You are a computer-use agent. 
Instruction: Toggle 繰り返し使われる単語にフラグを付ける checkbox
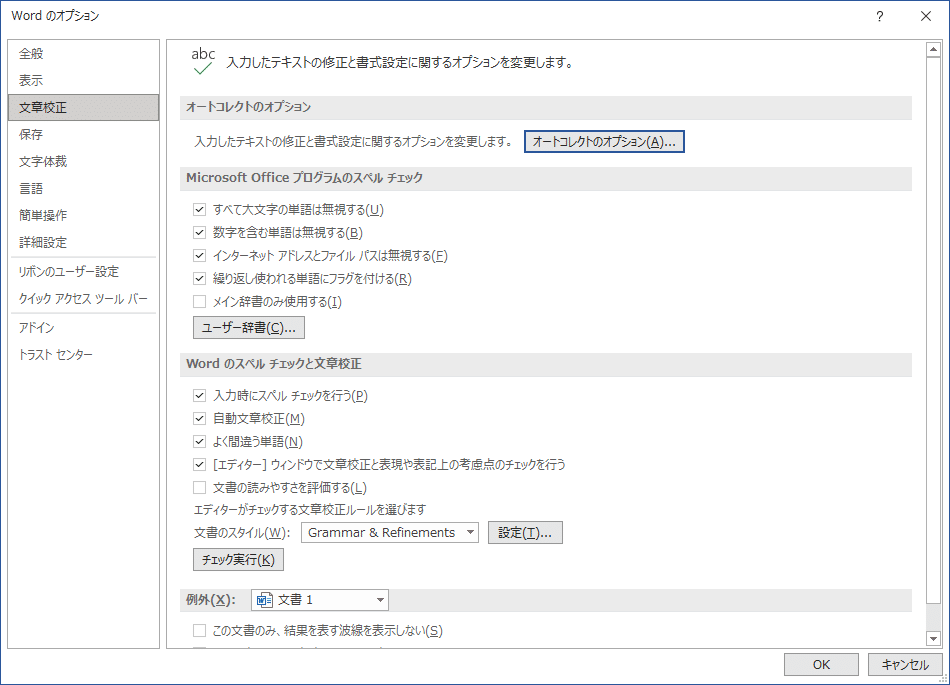(199, 279)
